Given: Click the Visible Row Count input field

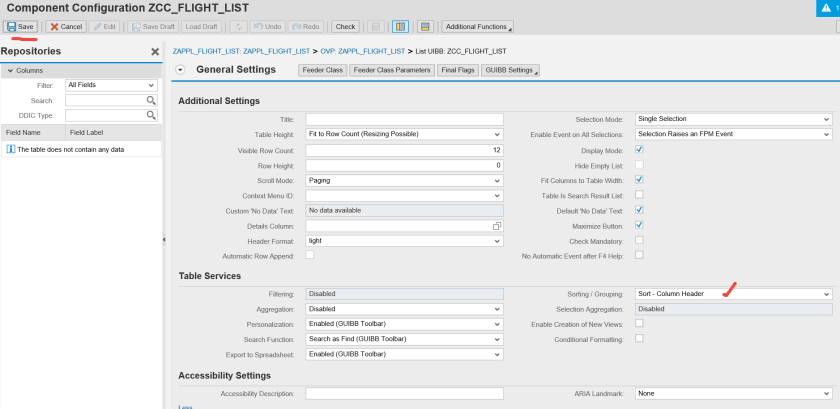Looking at the screenshot, I should pos(404,150).
